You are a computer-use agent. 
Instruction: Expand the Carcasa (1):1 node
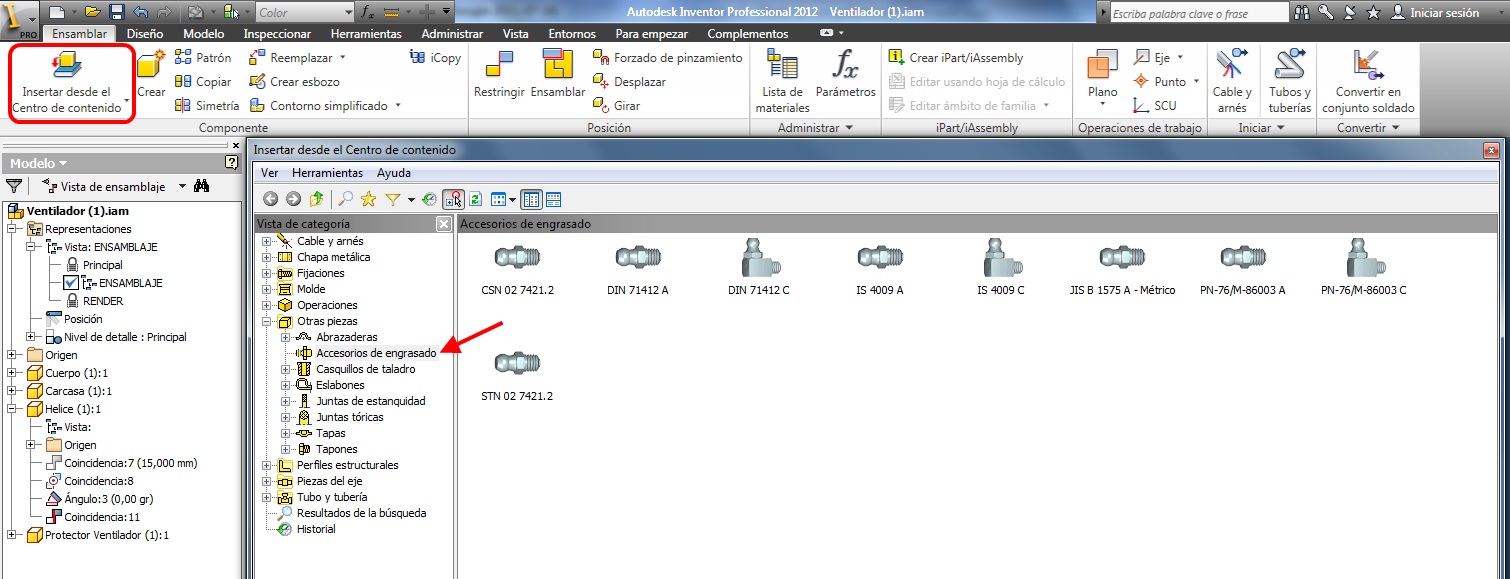point(12,391)
